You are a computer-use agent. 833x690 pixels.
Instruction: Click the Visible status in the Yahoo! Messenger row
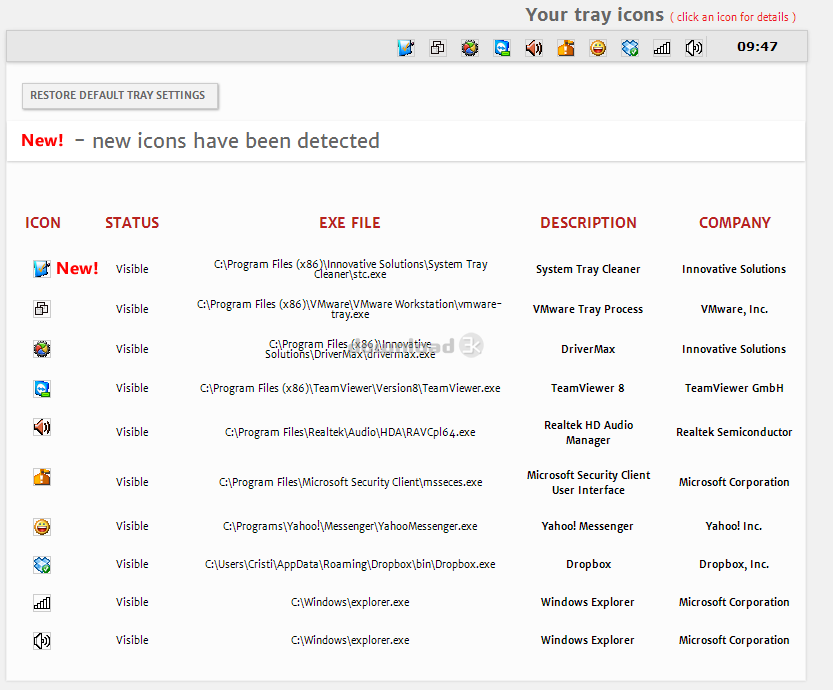coord(132,526)
